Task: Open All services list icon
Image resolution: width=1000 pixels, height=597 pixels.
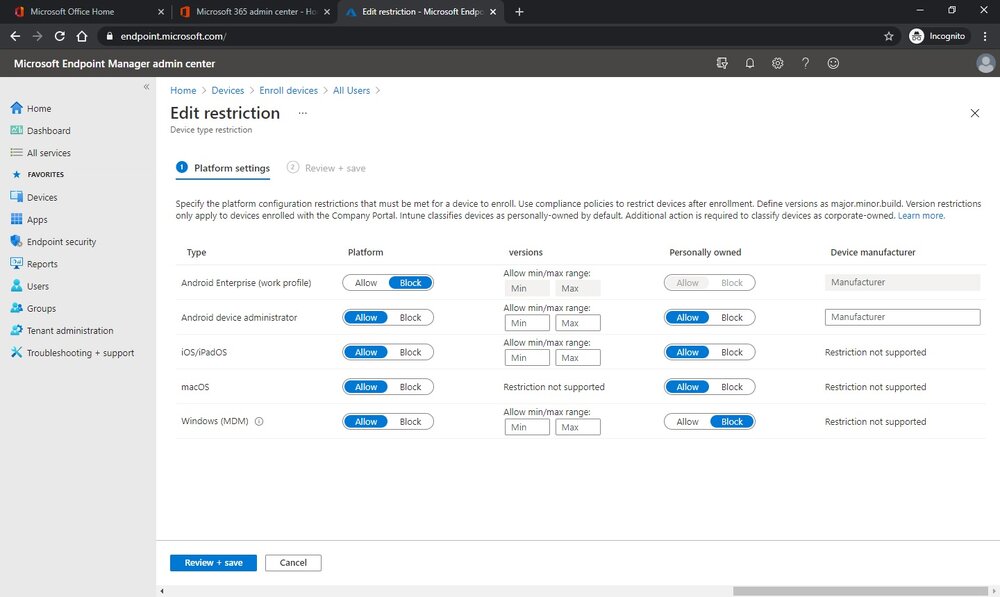Action: point(17,152)
